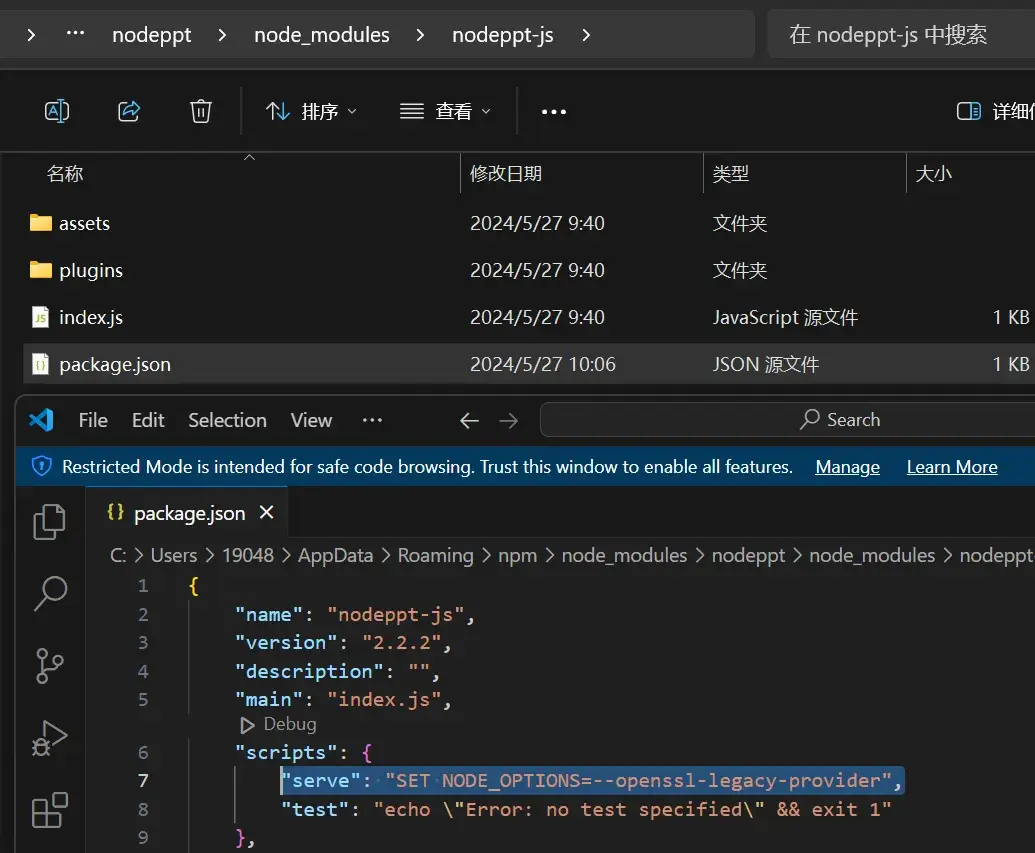Open the Explorer toolbar more options ellipsis
1035x853 pixels.
pyautogui.click(x=553, y=112)
